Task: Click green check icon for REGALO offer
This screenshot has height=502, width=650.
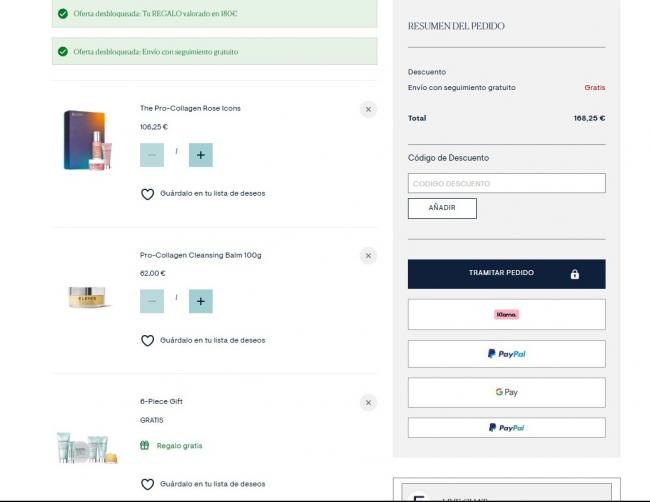Action: click(63, 14)
